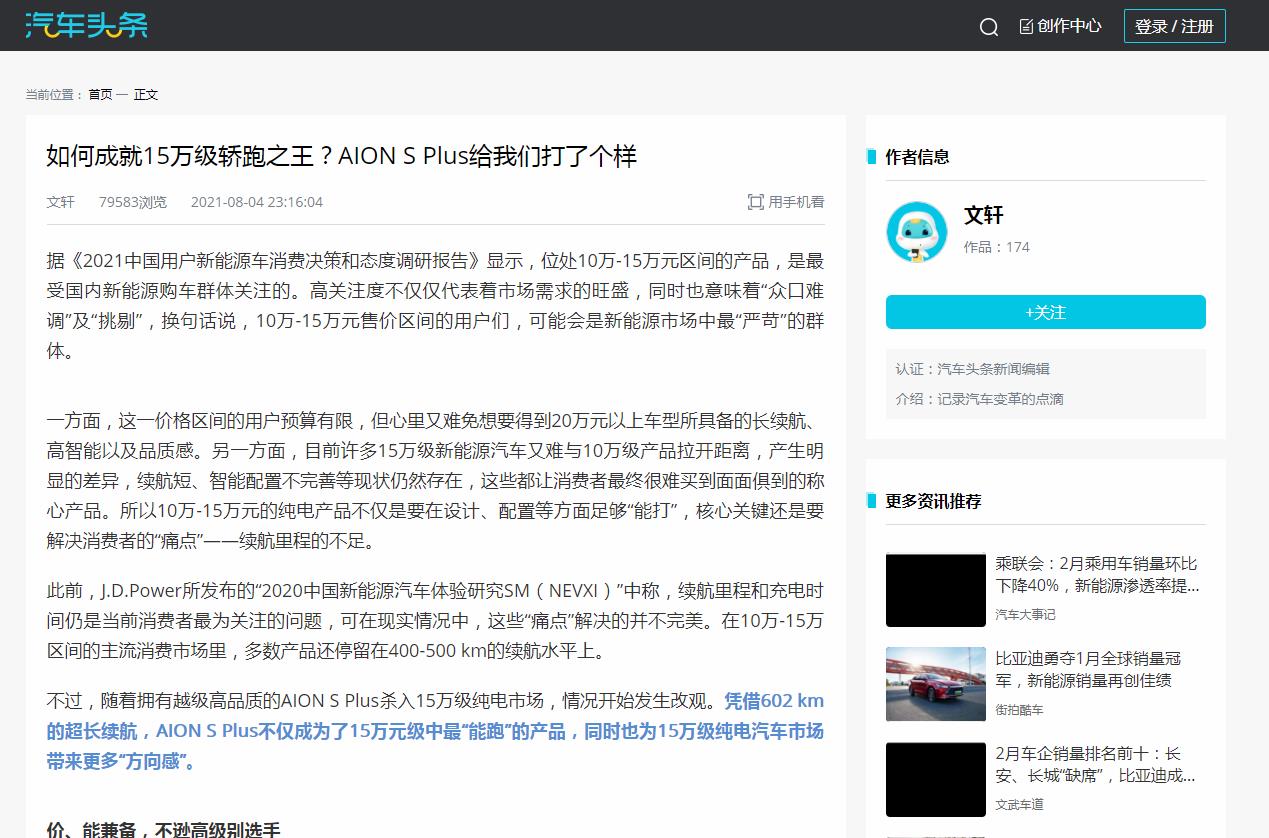Click the paragraph beginning 据《2021中国用户新能源车
The height and width of the screenshot is (838, 1269).
435,306
